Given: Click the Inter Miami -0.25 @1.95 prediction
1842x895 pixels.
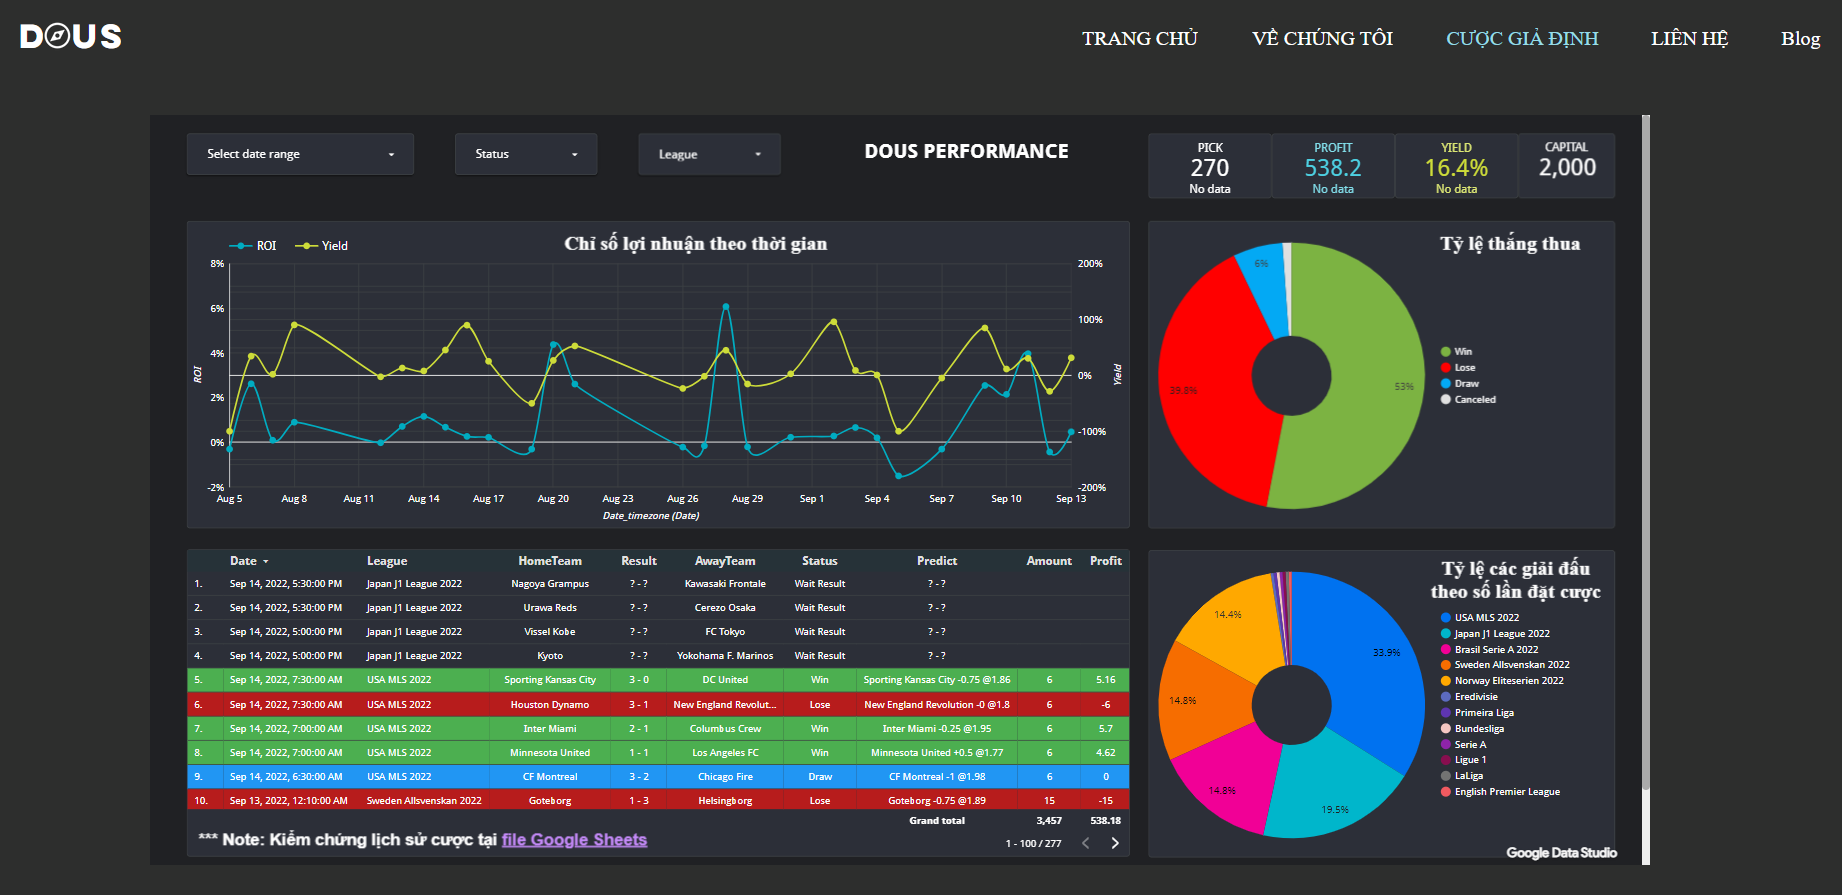Looking at the screenshot, I should point(937,729).
